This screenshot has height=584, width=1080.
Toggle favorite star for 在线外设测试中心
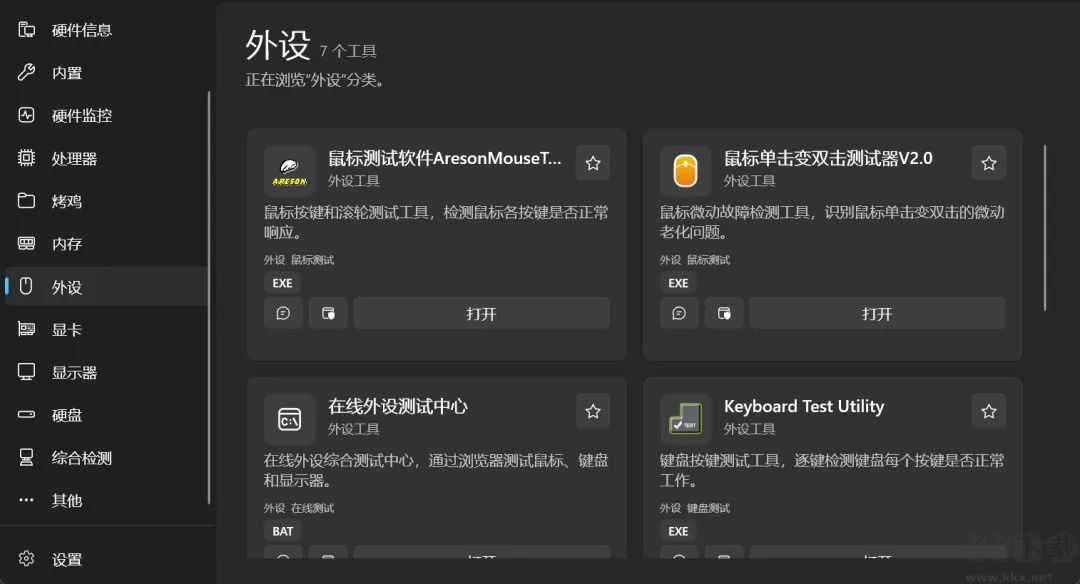click(x=593, y=411)
